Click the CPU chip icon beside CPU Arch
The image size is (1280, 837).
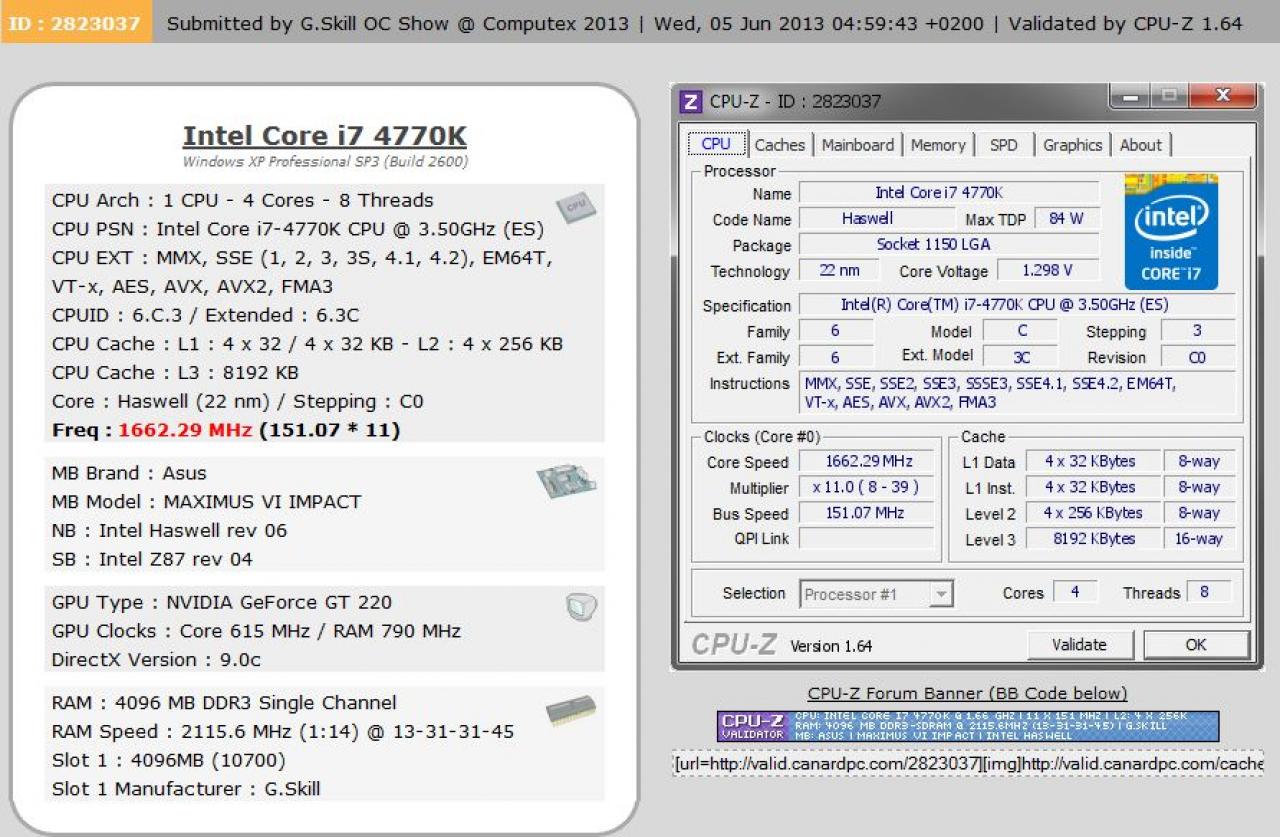coord(576,206)
